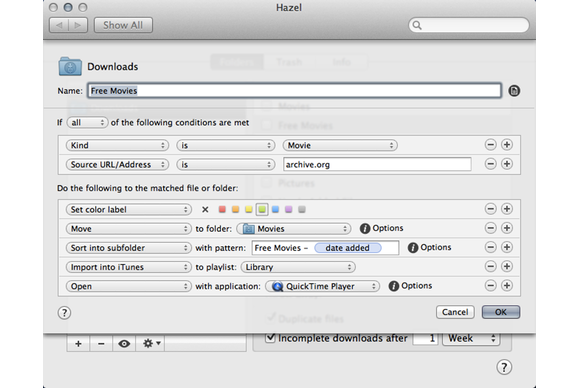Click the Show All button

pos(123,25)
